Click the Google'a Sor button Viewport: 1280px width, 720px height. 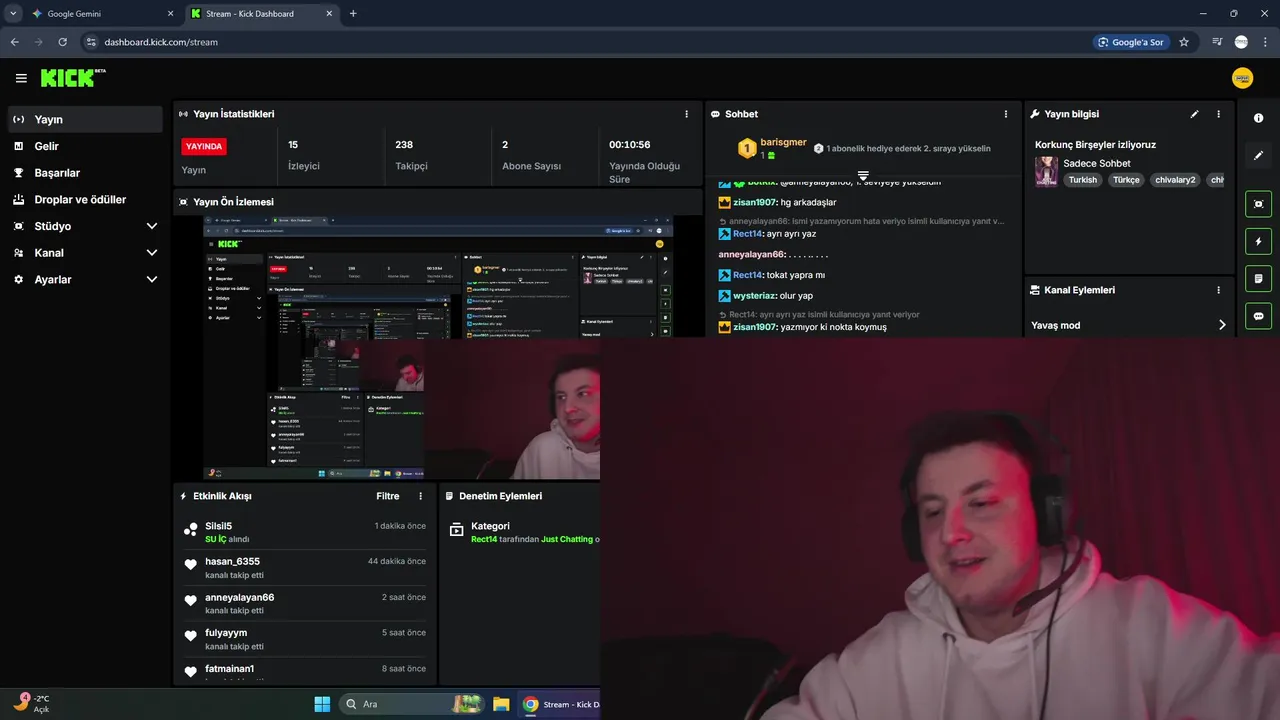click(1131, 42)
